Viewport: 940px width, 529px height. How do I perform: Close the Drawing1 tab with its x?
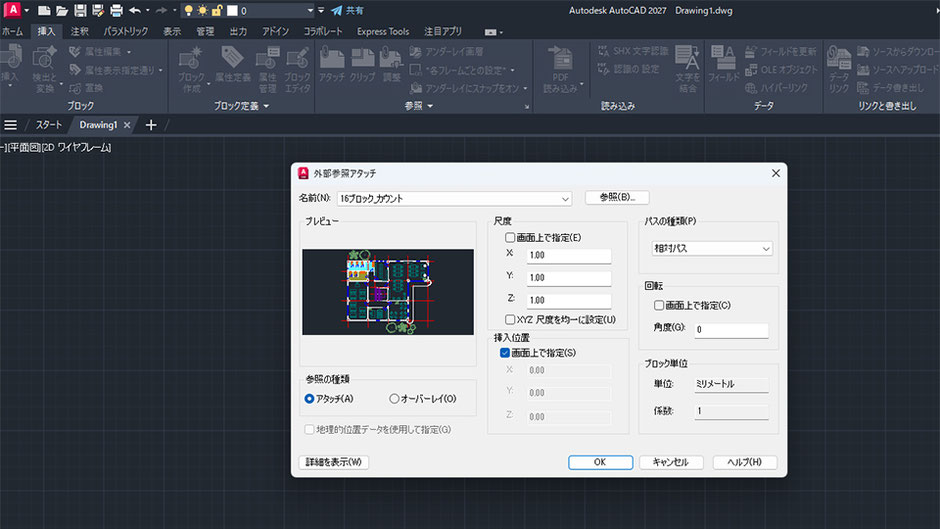126,125
